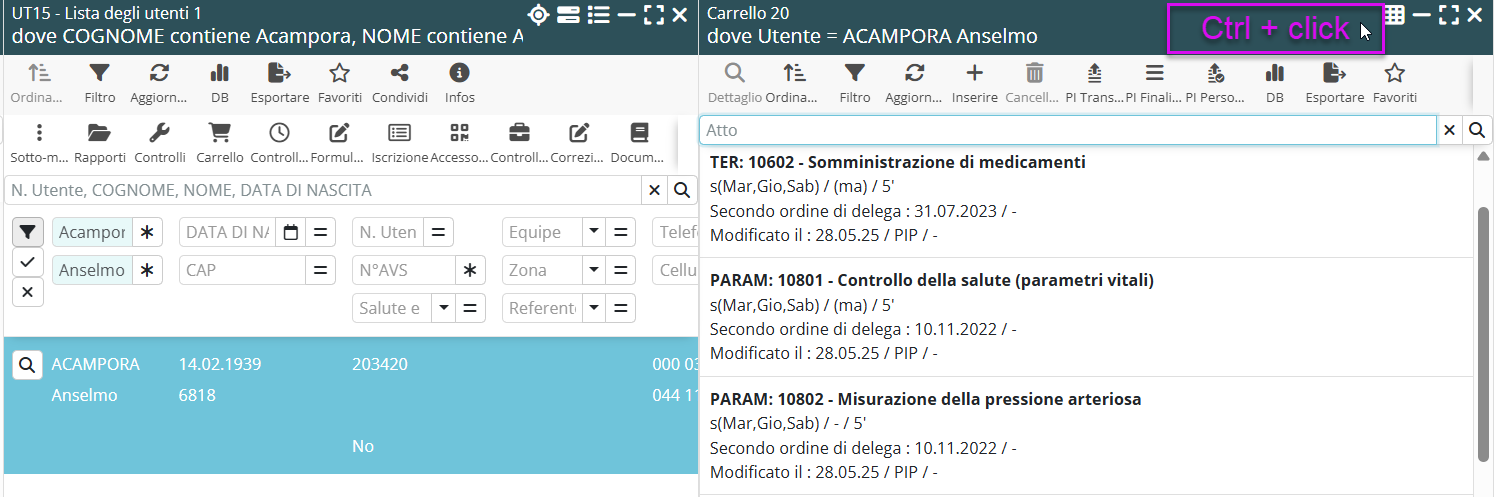Click the Atto search input field
Screen dimensions: 1496x497
[1068, 130]
